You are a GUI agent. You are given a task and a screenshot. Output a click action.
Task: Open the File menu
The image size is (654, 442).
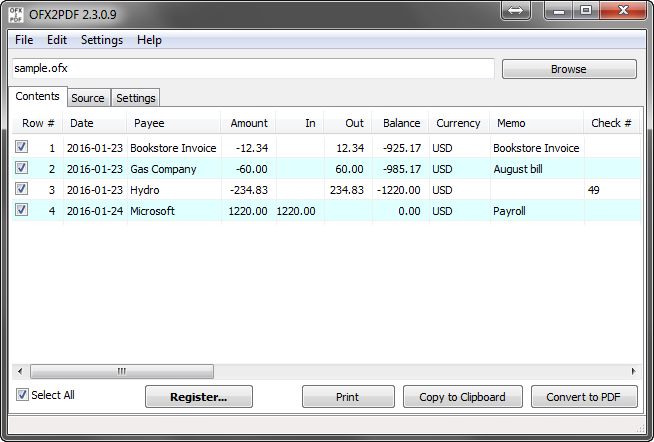(x=24, y=40)
